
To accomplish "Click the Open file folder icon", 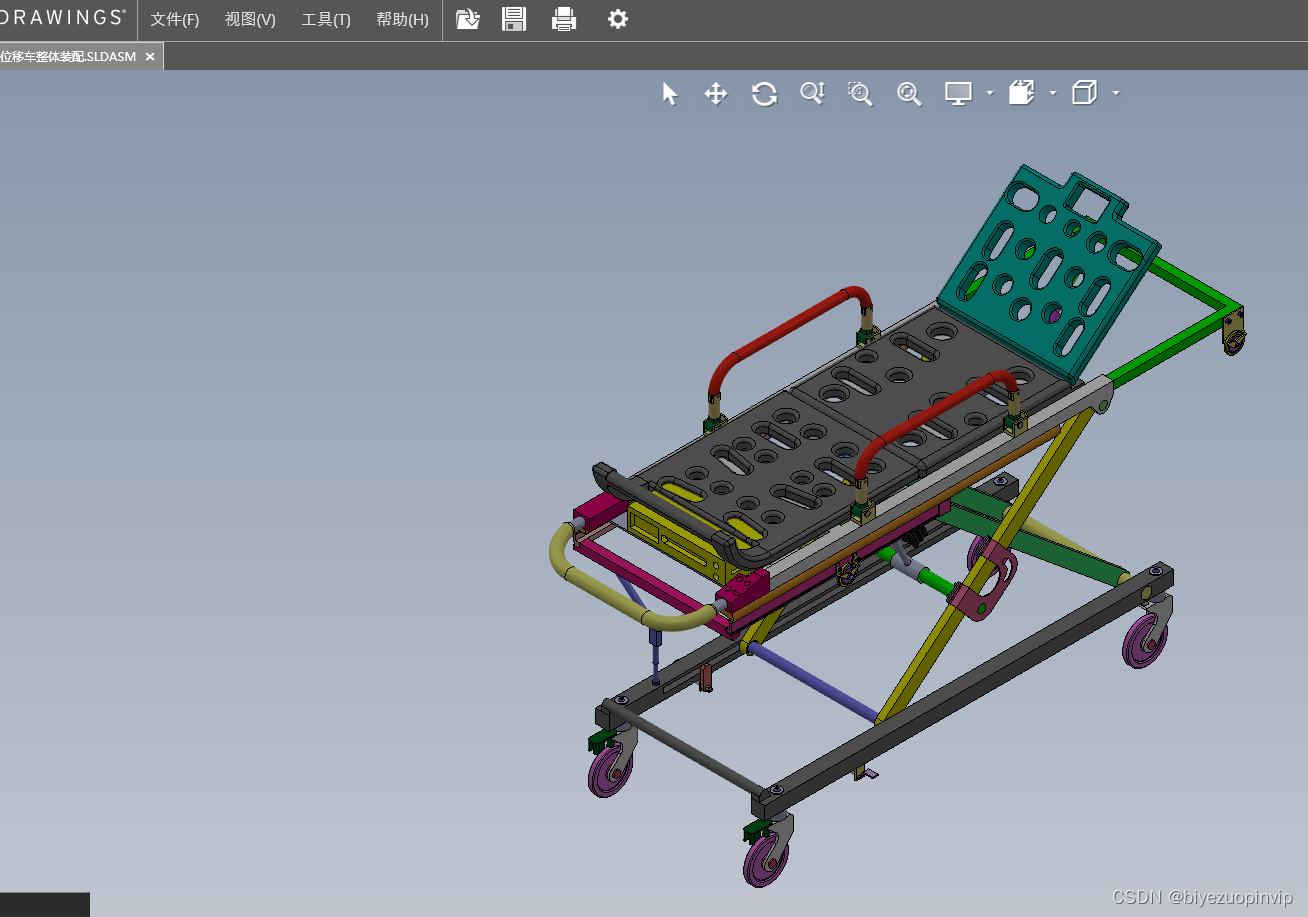I will [x=468, y=19].
